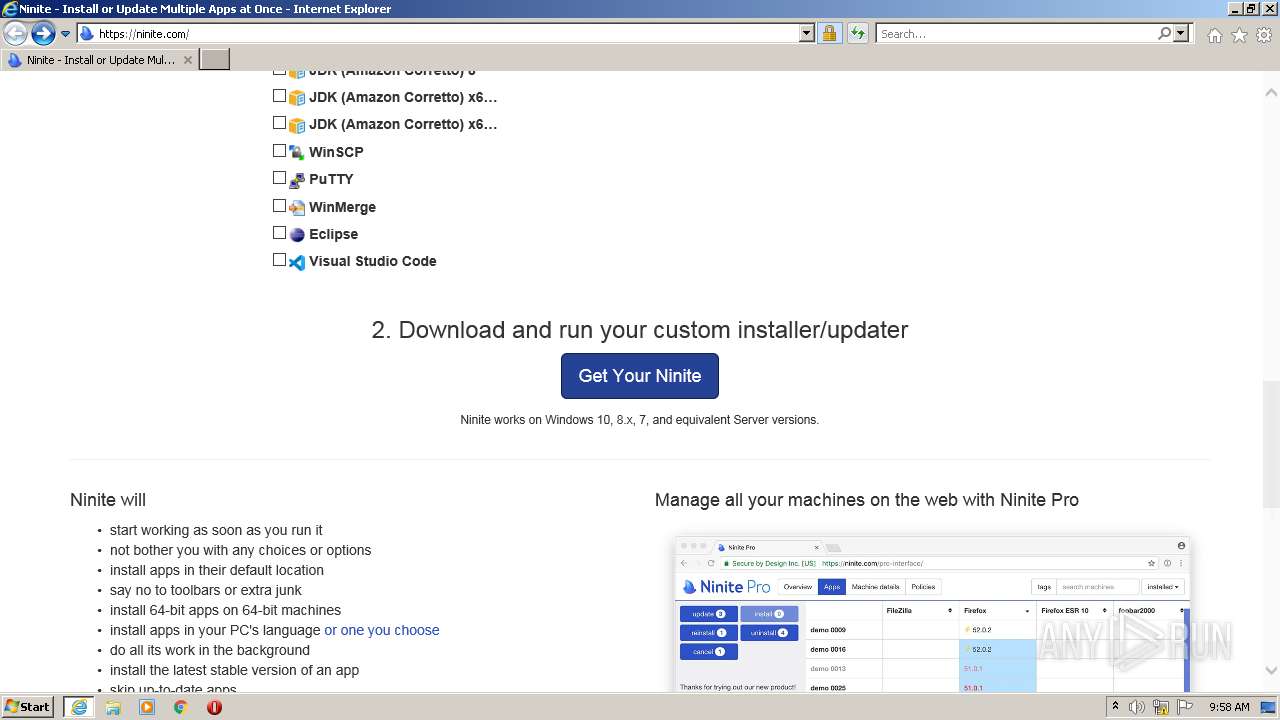Click the Visual Studio Code label
Image resolution: width=1280 pixels, height=720 pixels.
tap(373, 261)
